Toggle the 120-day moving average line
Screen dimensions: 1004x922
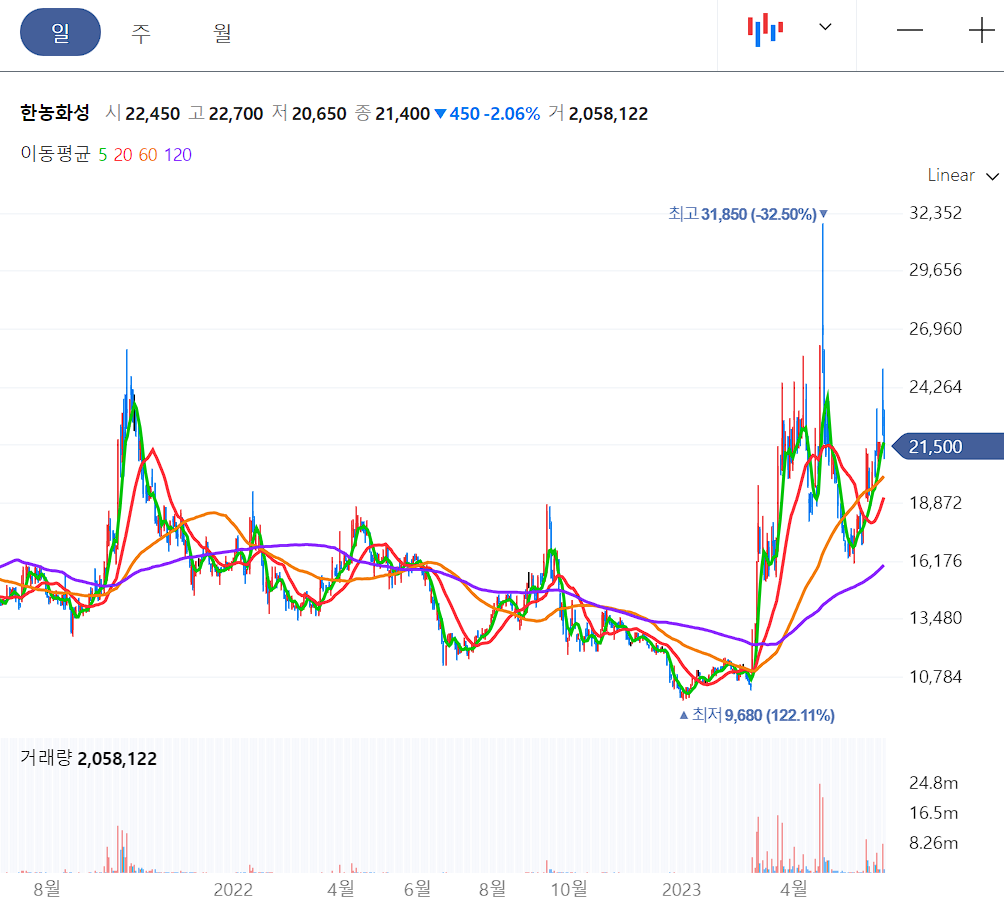pyautogui.click(x=177, y=155)
